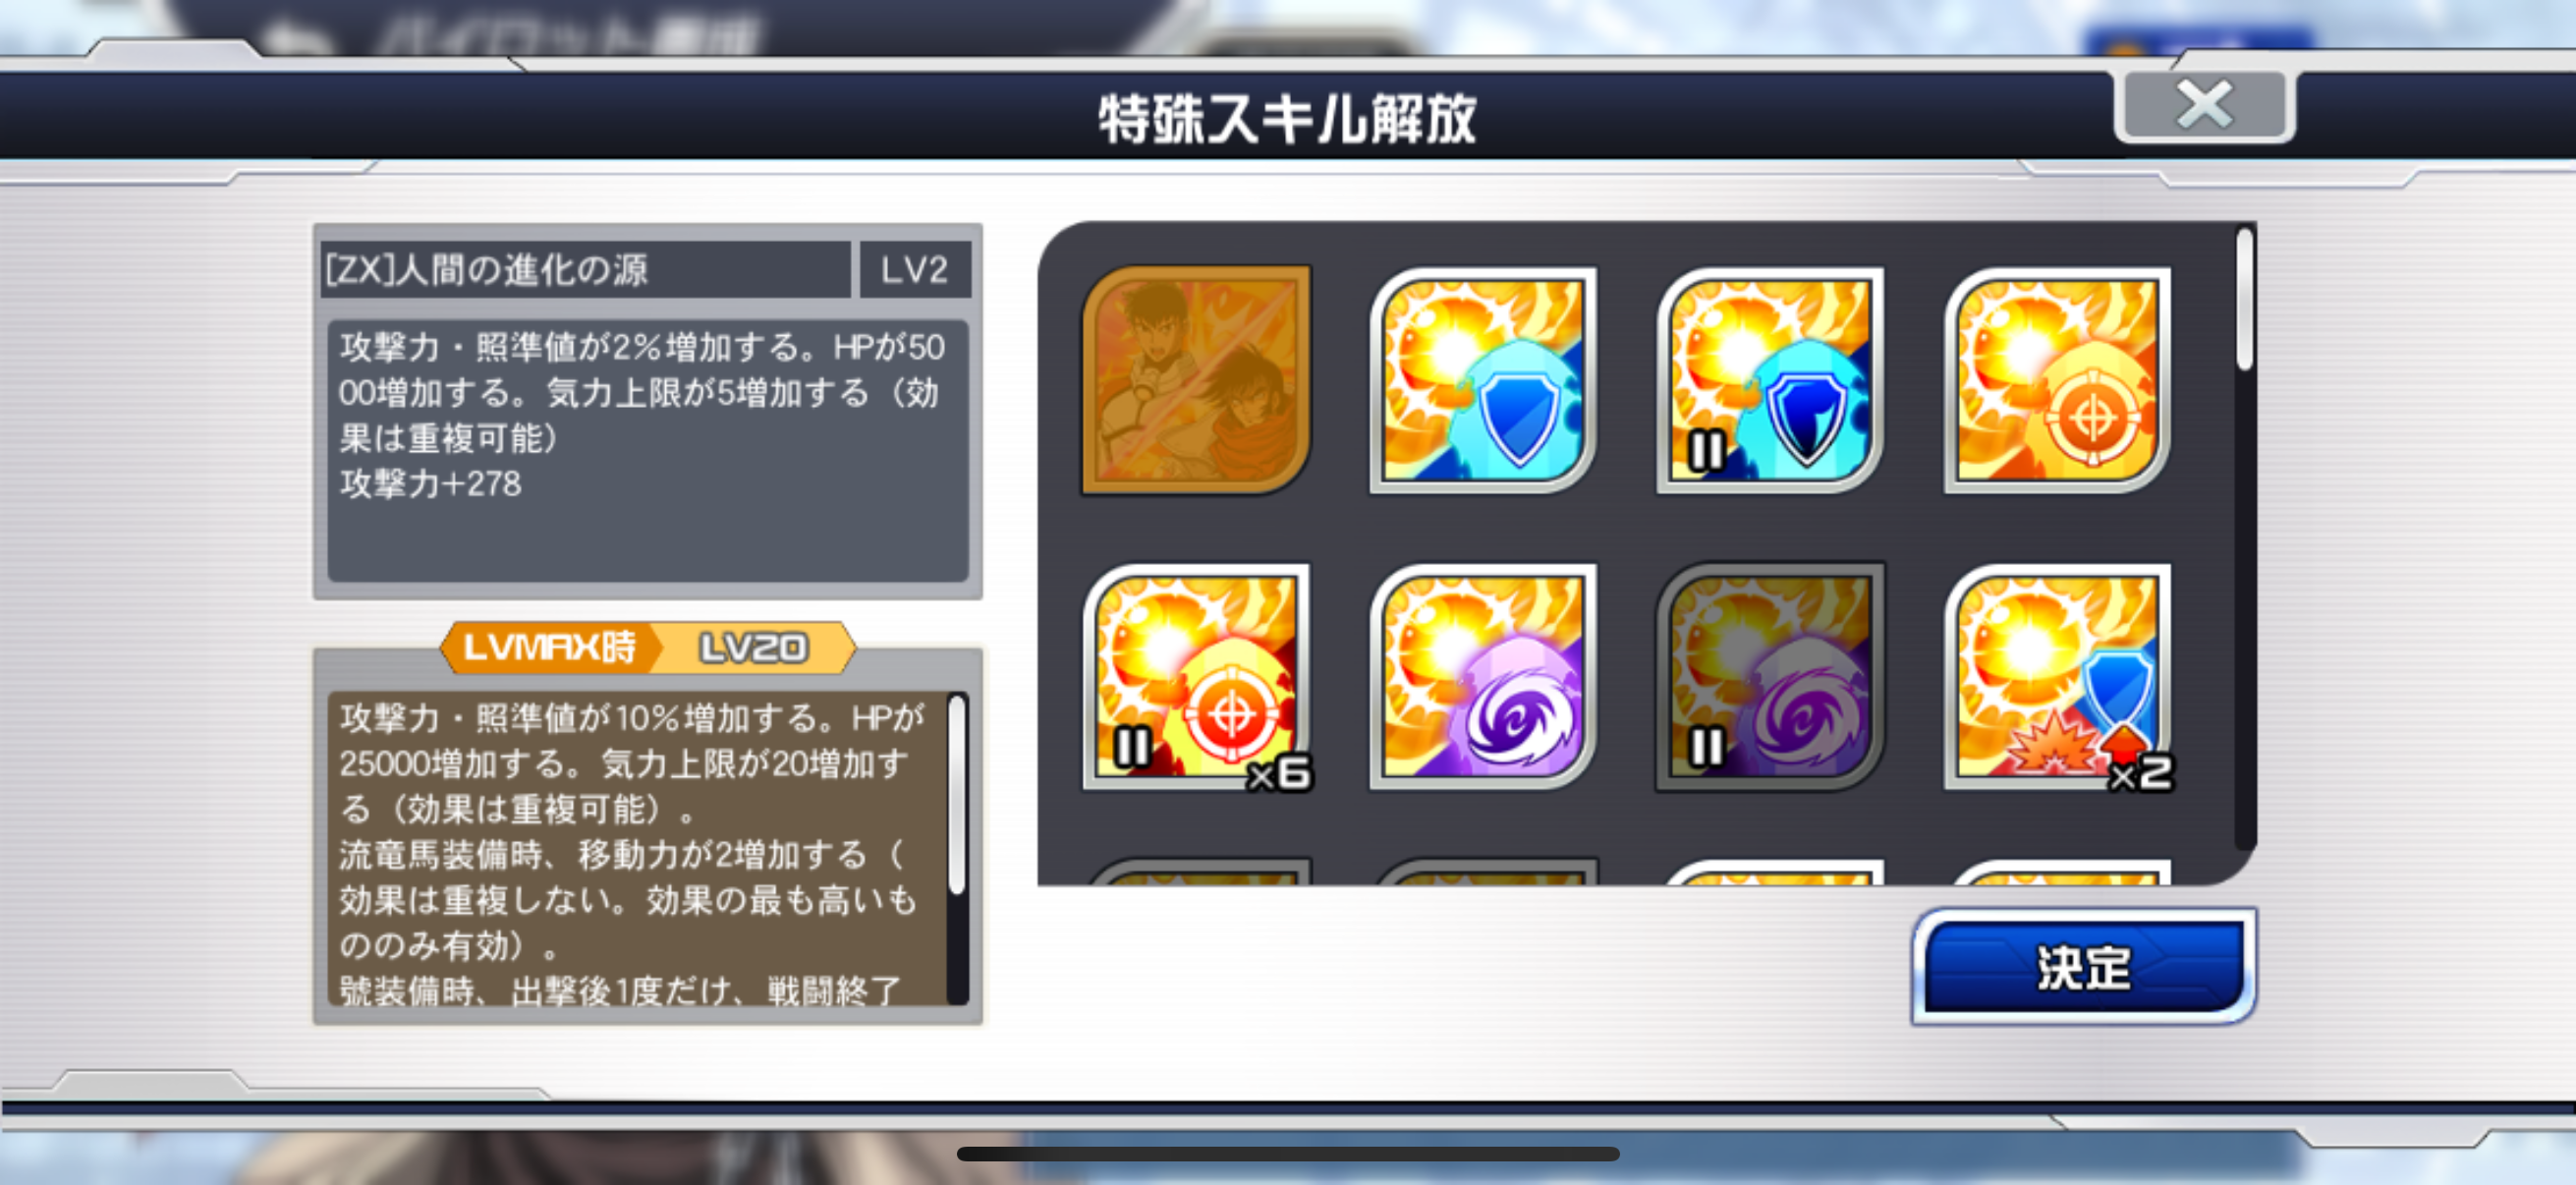This screenshot has height=1185, width=2576.
Task: Click the [ZX]人間の進化の源 skill name field
Action: coord(586,269)
